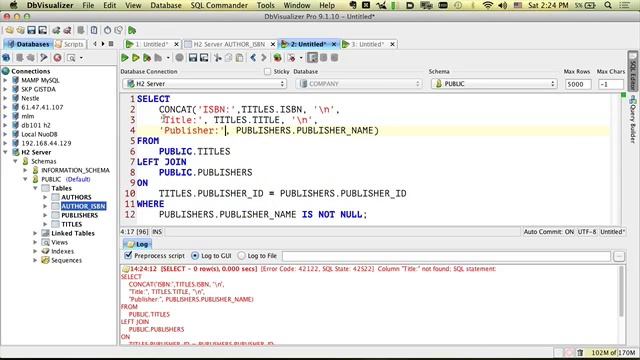Viewport: 640px width, 360px height.
Task: Select the Log to GUI radio button
Action: point(195,256)
